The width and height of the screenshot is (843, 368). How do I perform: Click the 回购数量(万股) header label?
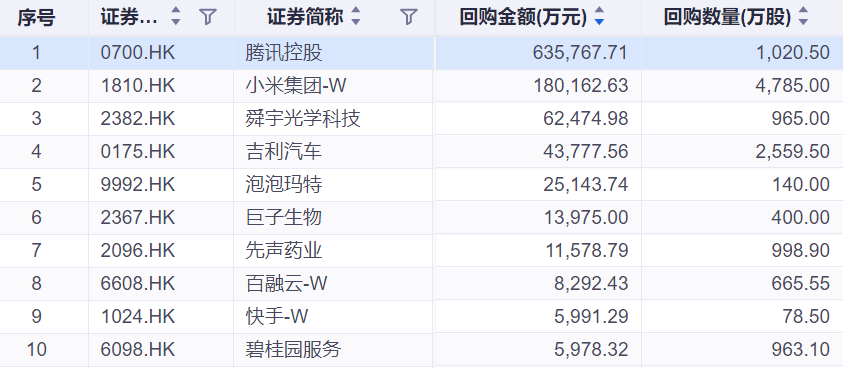(727, 18)
